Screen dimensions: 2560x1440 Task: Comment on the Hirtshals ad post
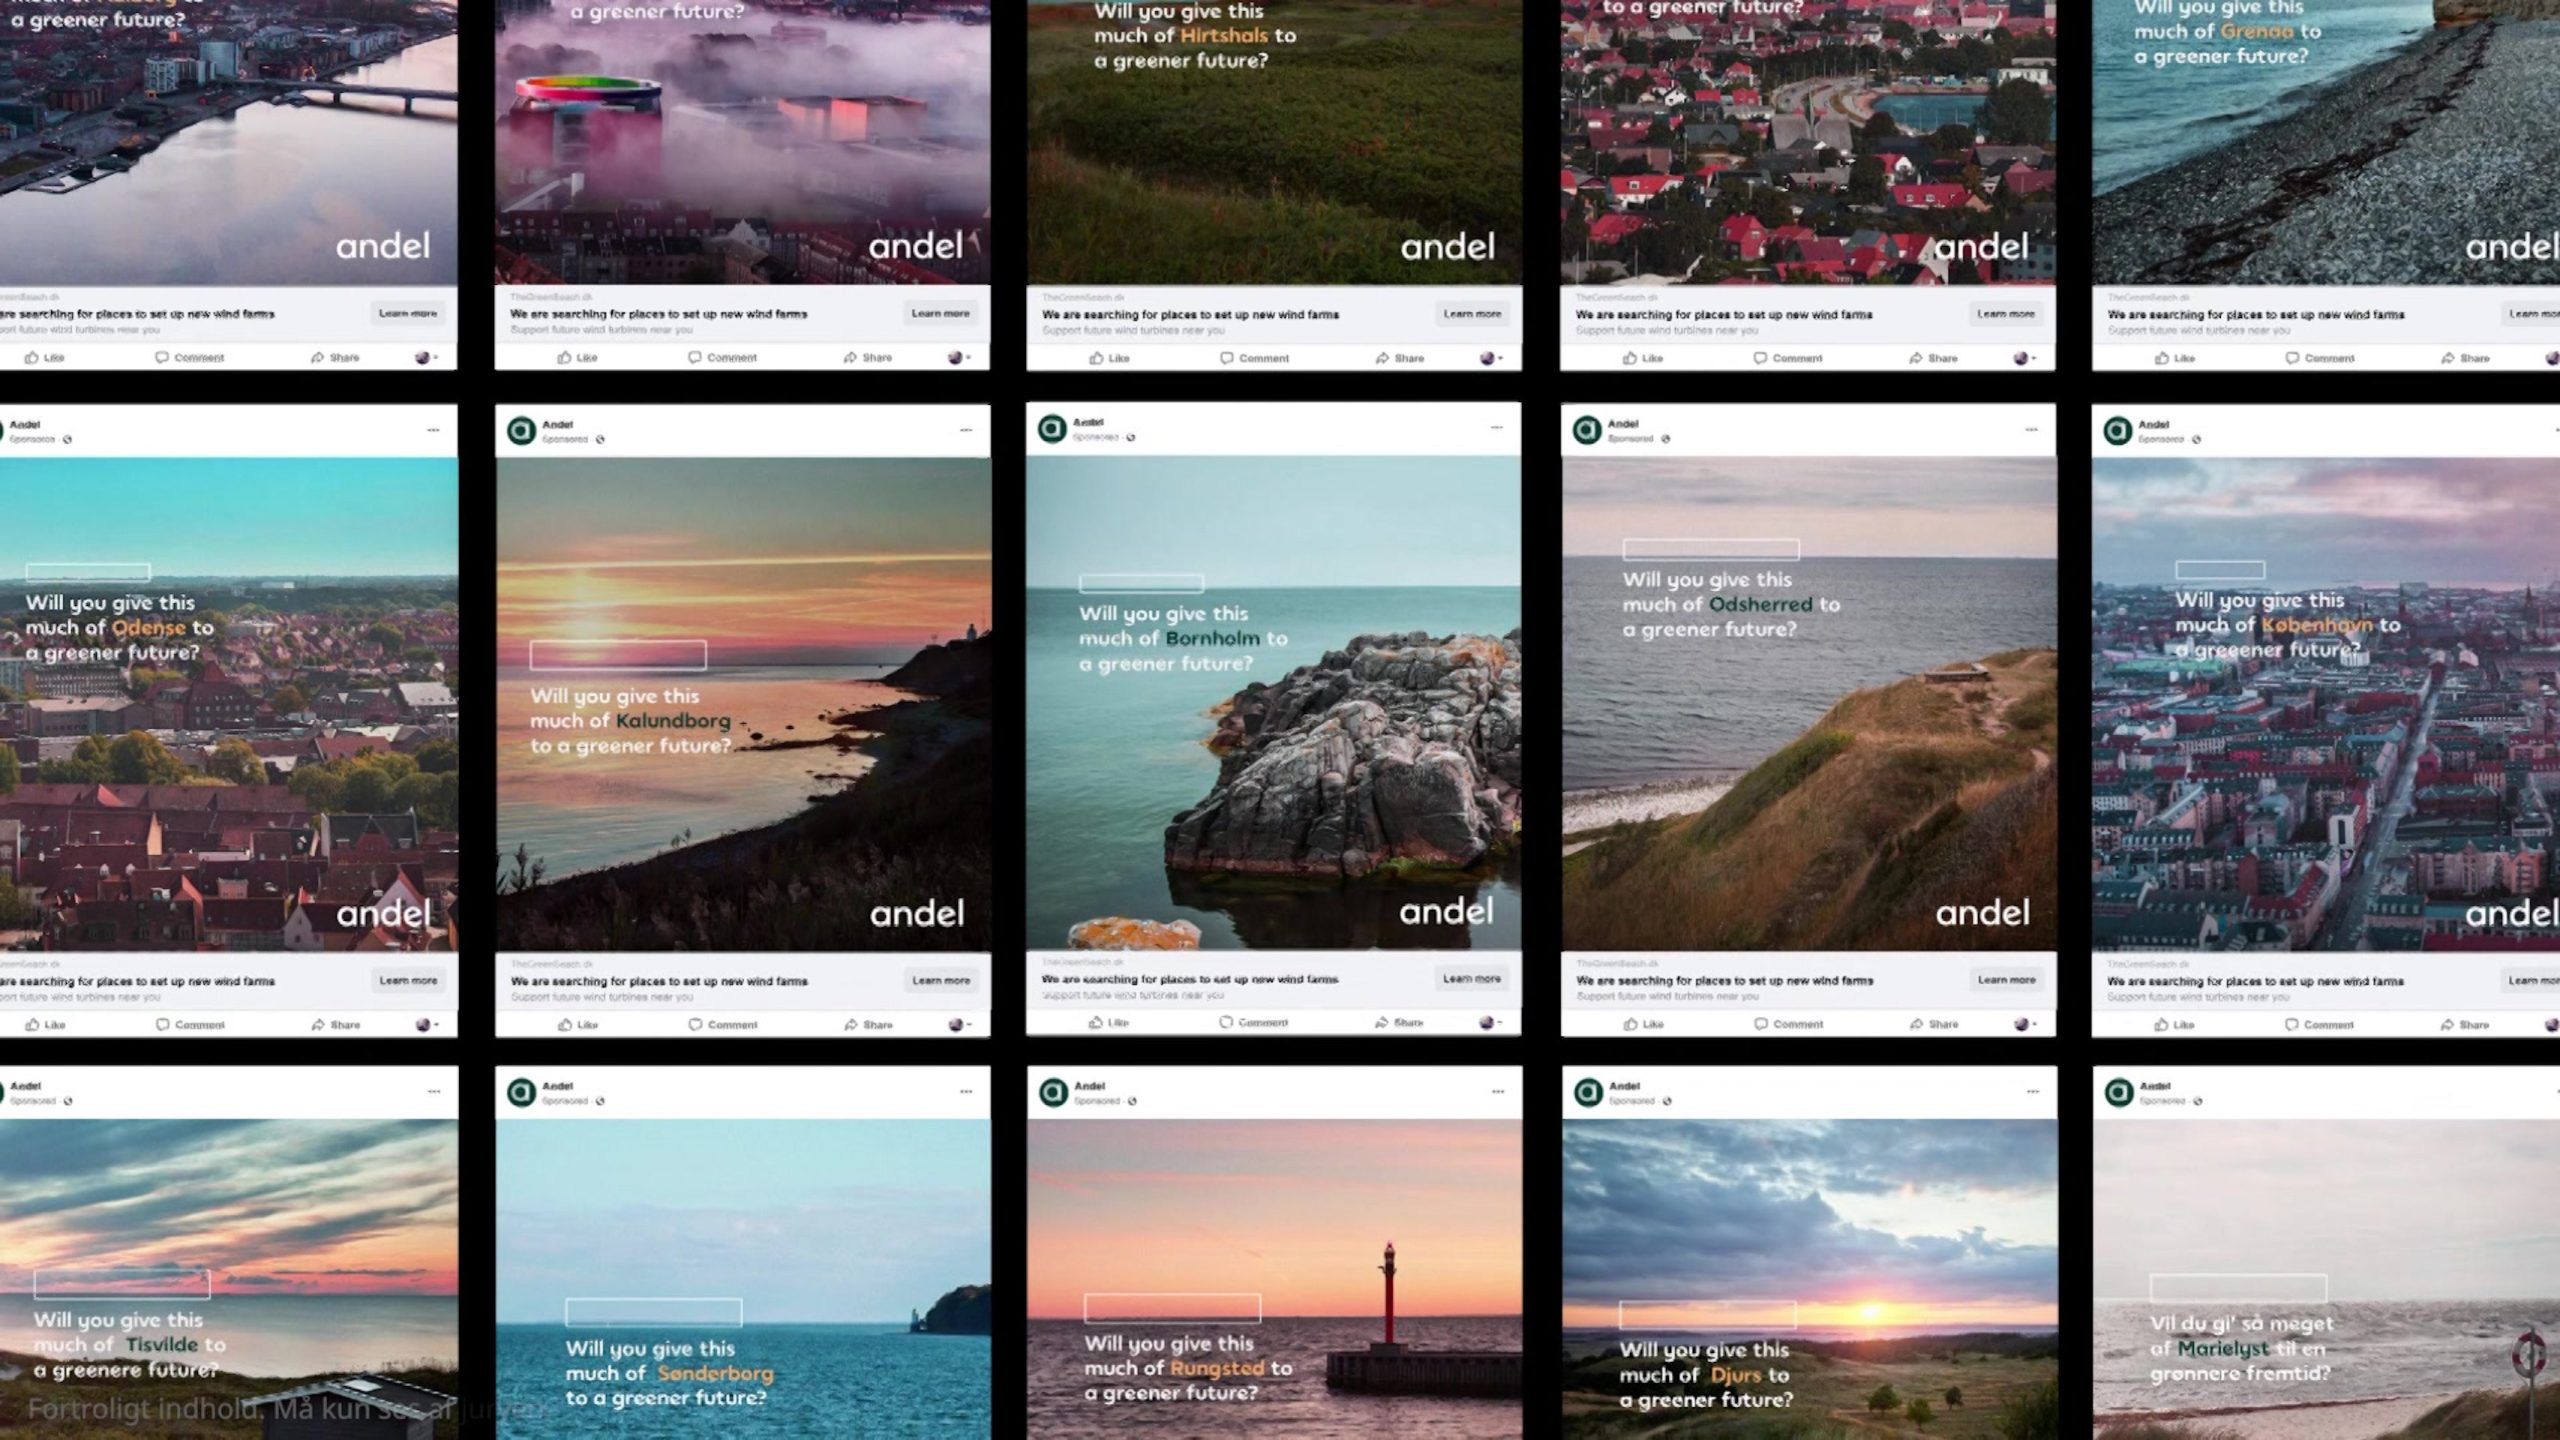point(1254,358)
